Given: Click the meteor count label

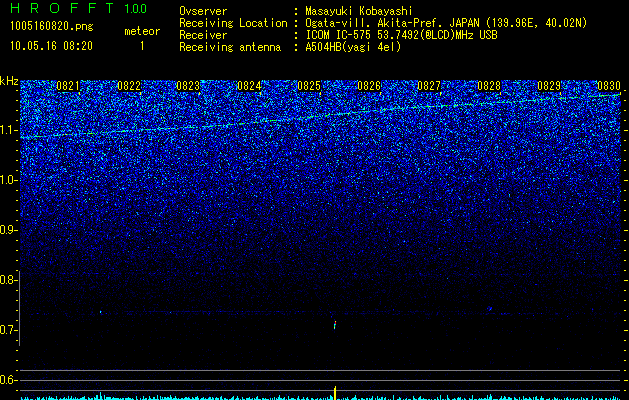Looking at the screenshot, I should pos(142,31).
